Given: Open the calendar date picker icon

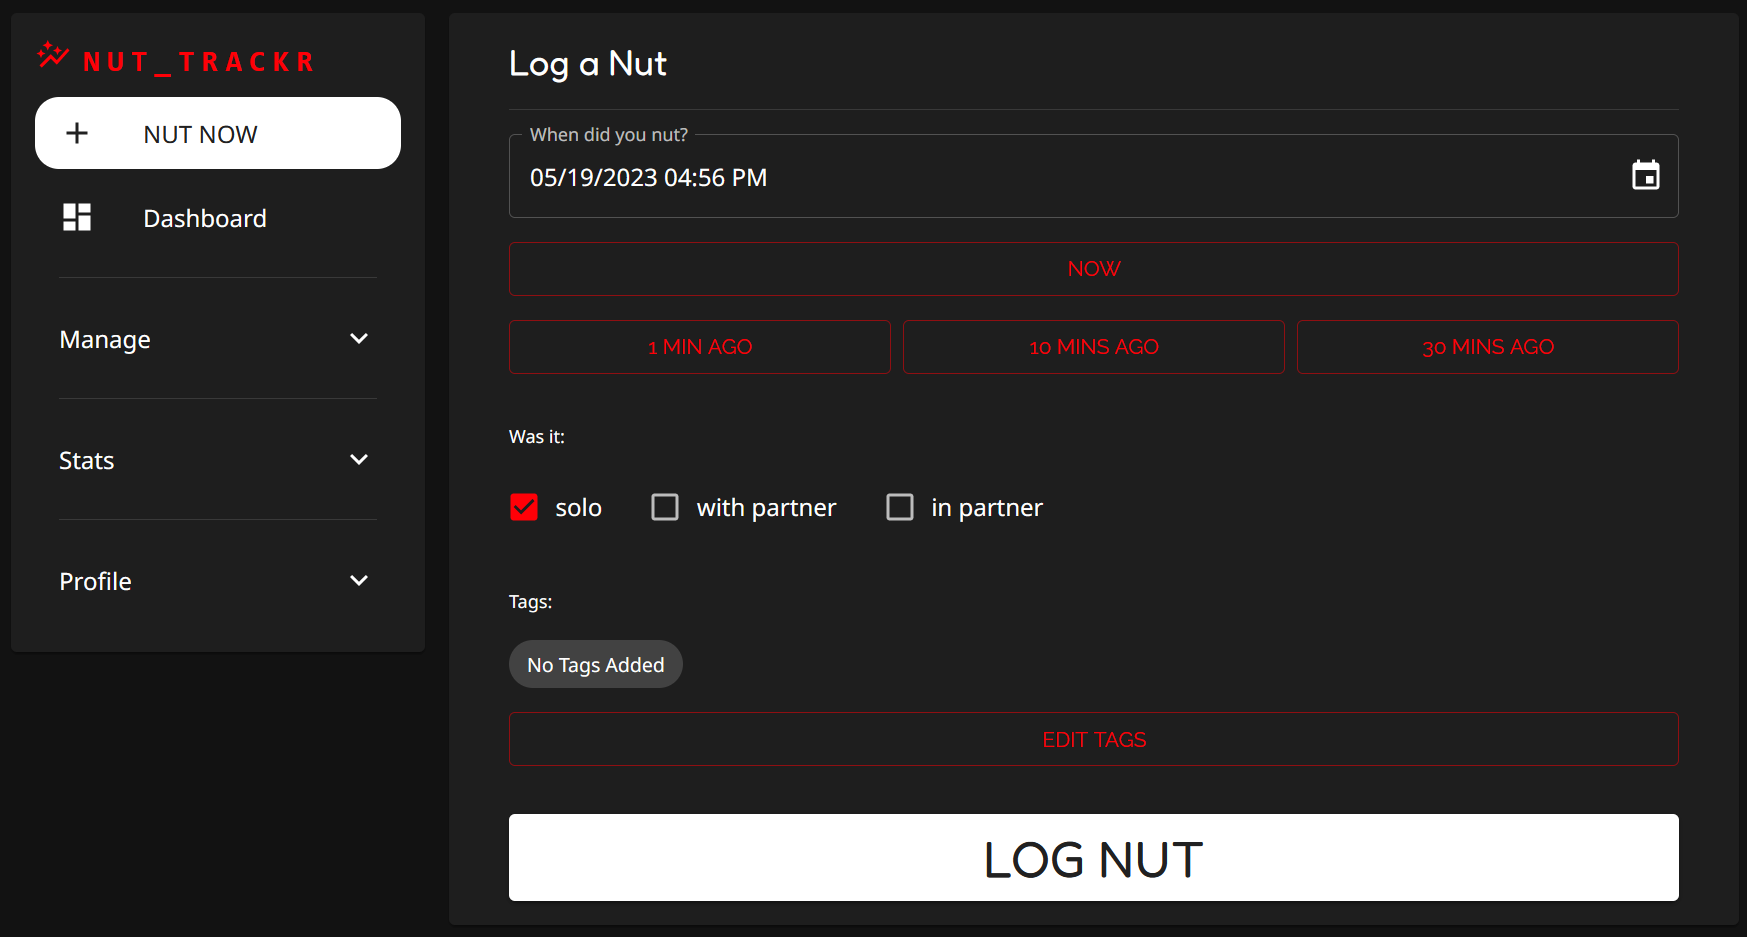Looking at the screenshot, I should click(1645, 175).
